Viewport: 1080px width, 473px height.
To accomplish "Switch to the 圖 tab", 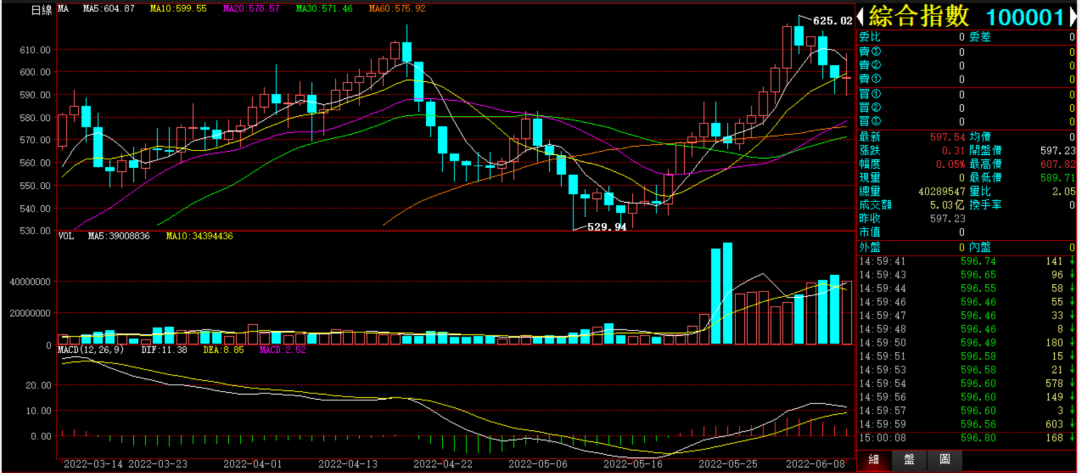I will pos(944,459).
